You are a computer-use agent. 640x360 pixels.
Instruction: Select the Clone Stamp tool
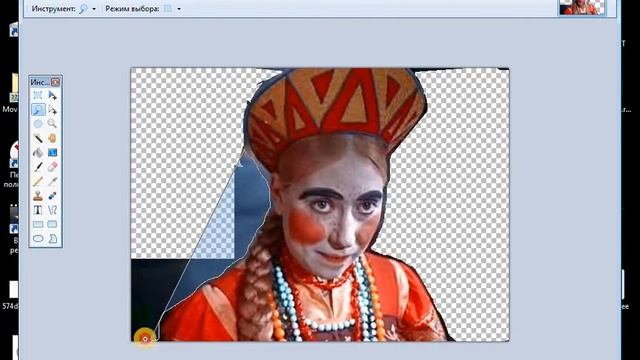coord(38,196)
